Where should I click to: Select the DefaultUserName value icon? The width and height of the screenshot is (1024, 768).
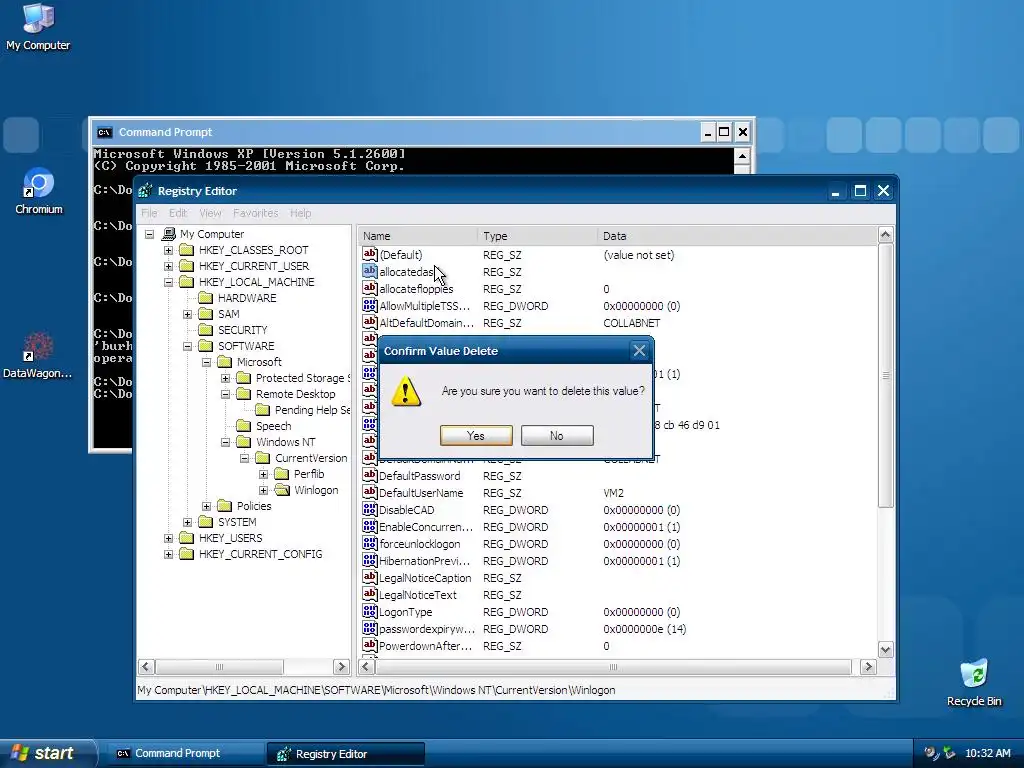[x=370, y=492]
